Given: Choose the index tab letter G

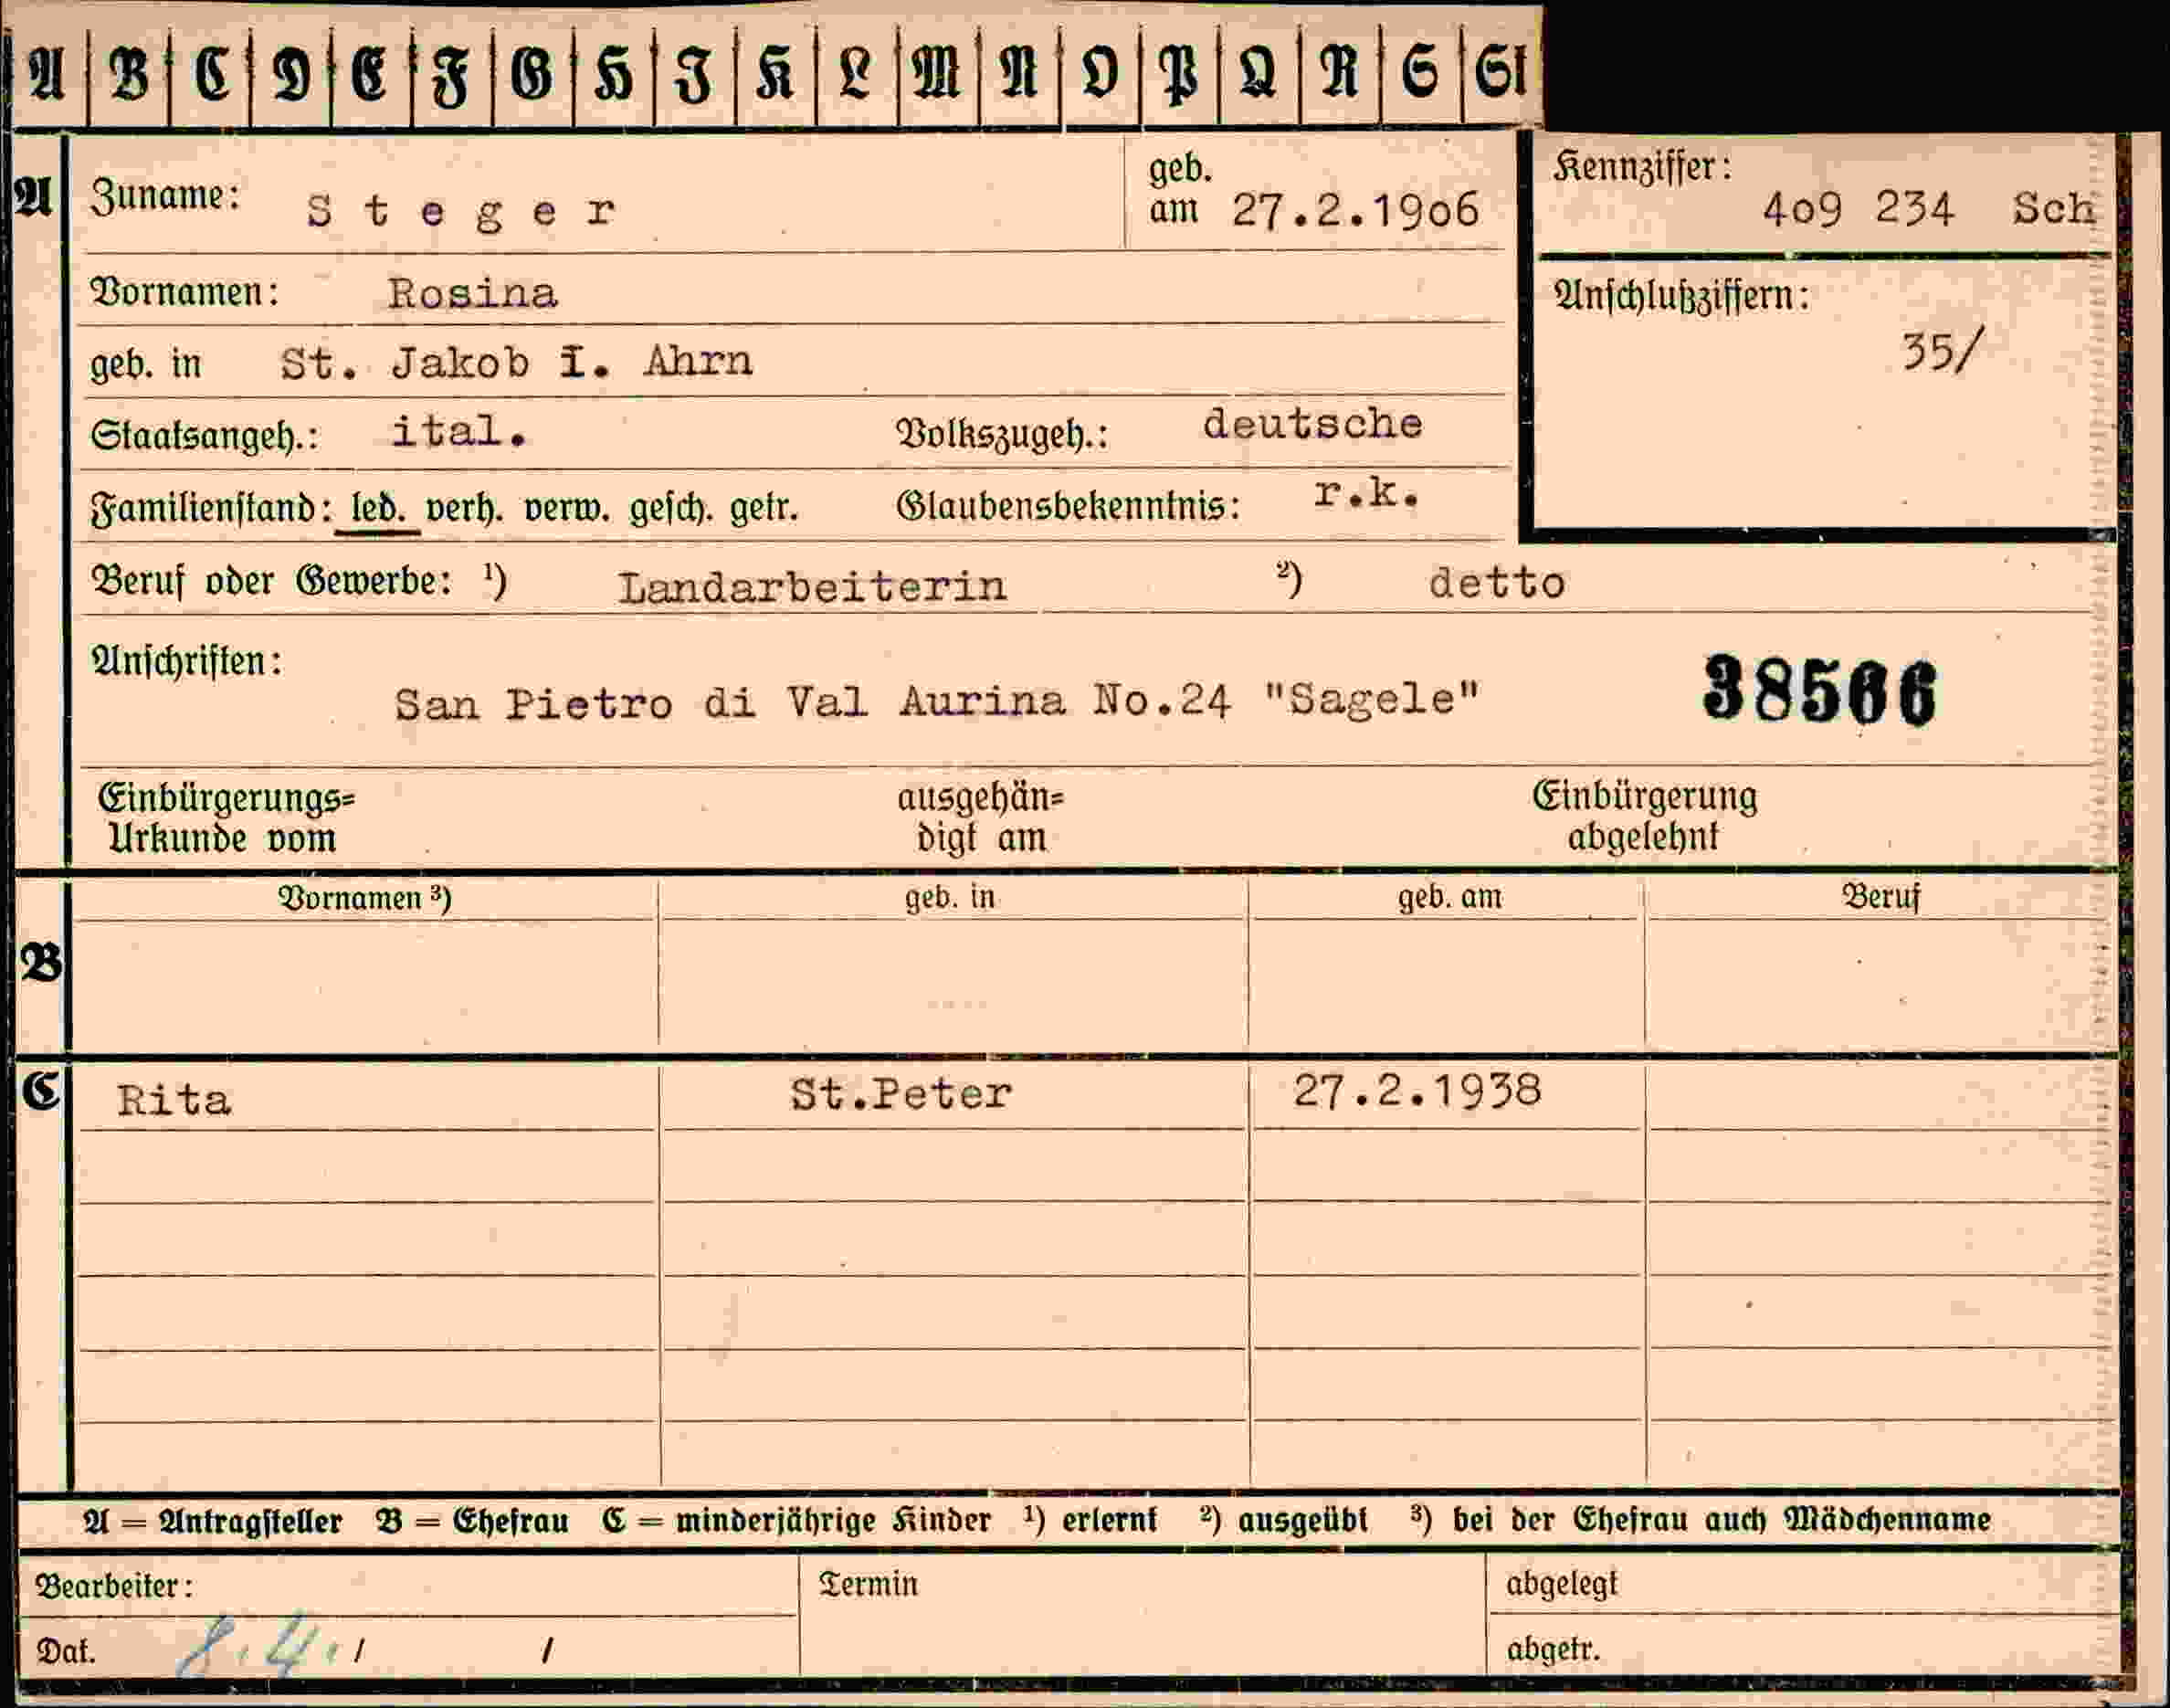Looking at the screenshot, I should (x=531, y=76).
